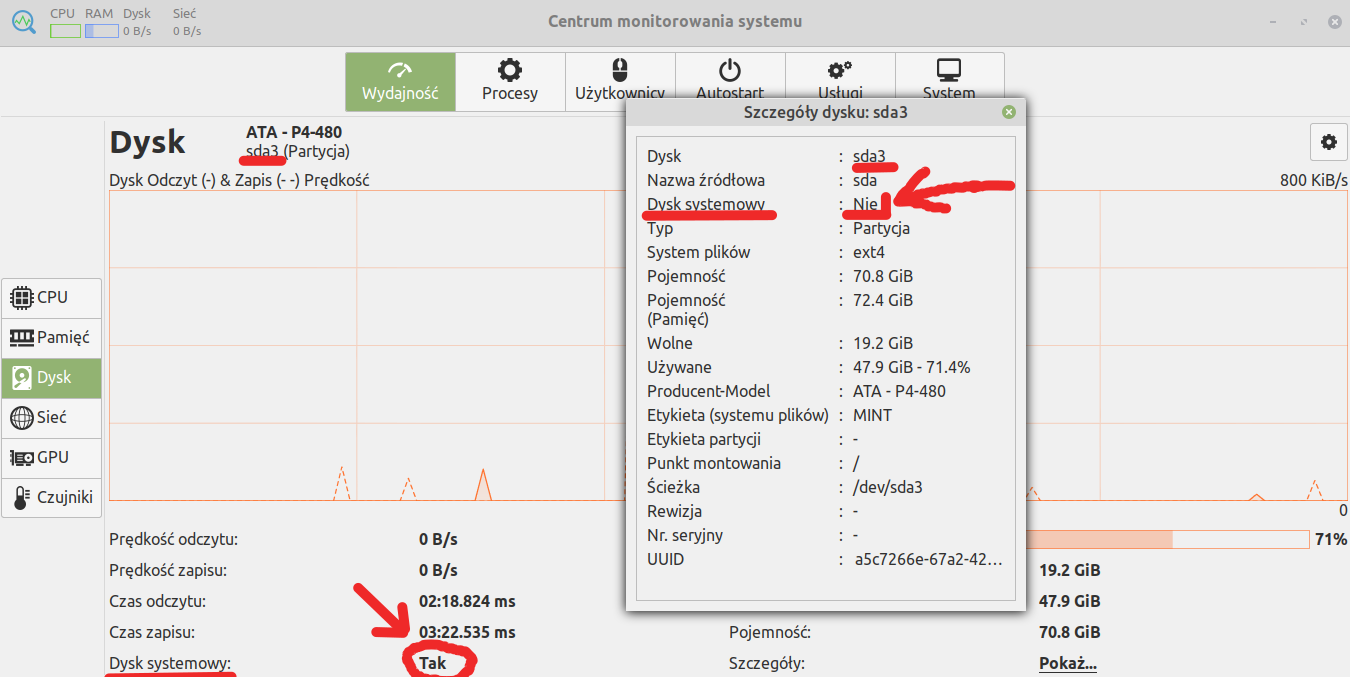Click the Pojemność value 72.4 GiB

883,300
